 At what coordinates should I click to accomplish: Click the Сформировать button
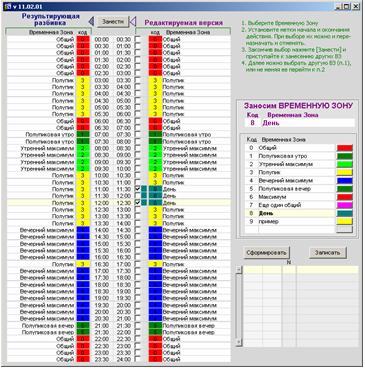[266, 253]
